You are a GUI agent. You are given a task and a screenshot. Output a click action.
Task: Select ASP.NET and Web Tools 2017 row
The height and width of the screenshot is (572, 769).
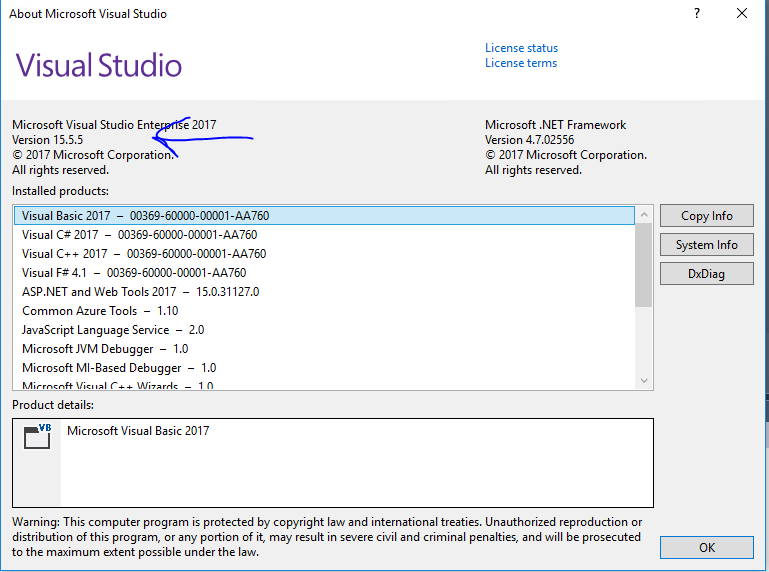(x=324, y=292)
